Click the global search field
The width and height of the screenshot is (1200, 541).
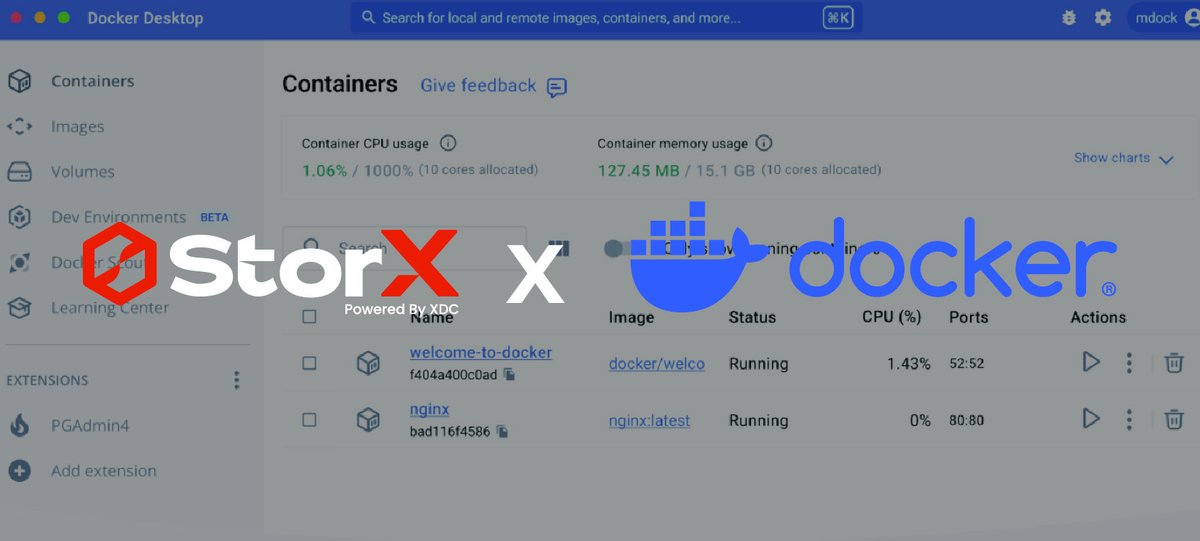(x=606, y=18)
